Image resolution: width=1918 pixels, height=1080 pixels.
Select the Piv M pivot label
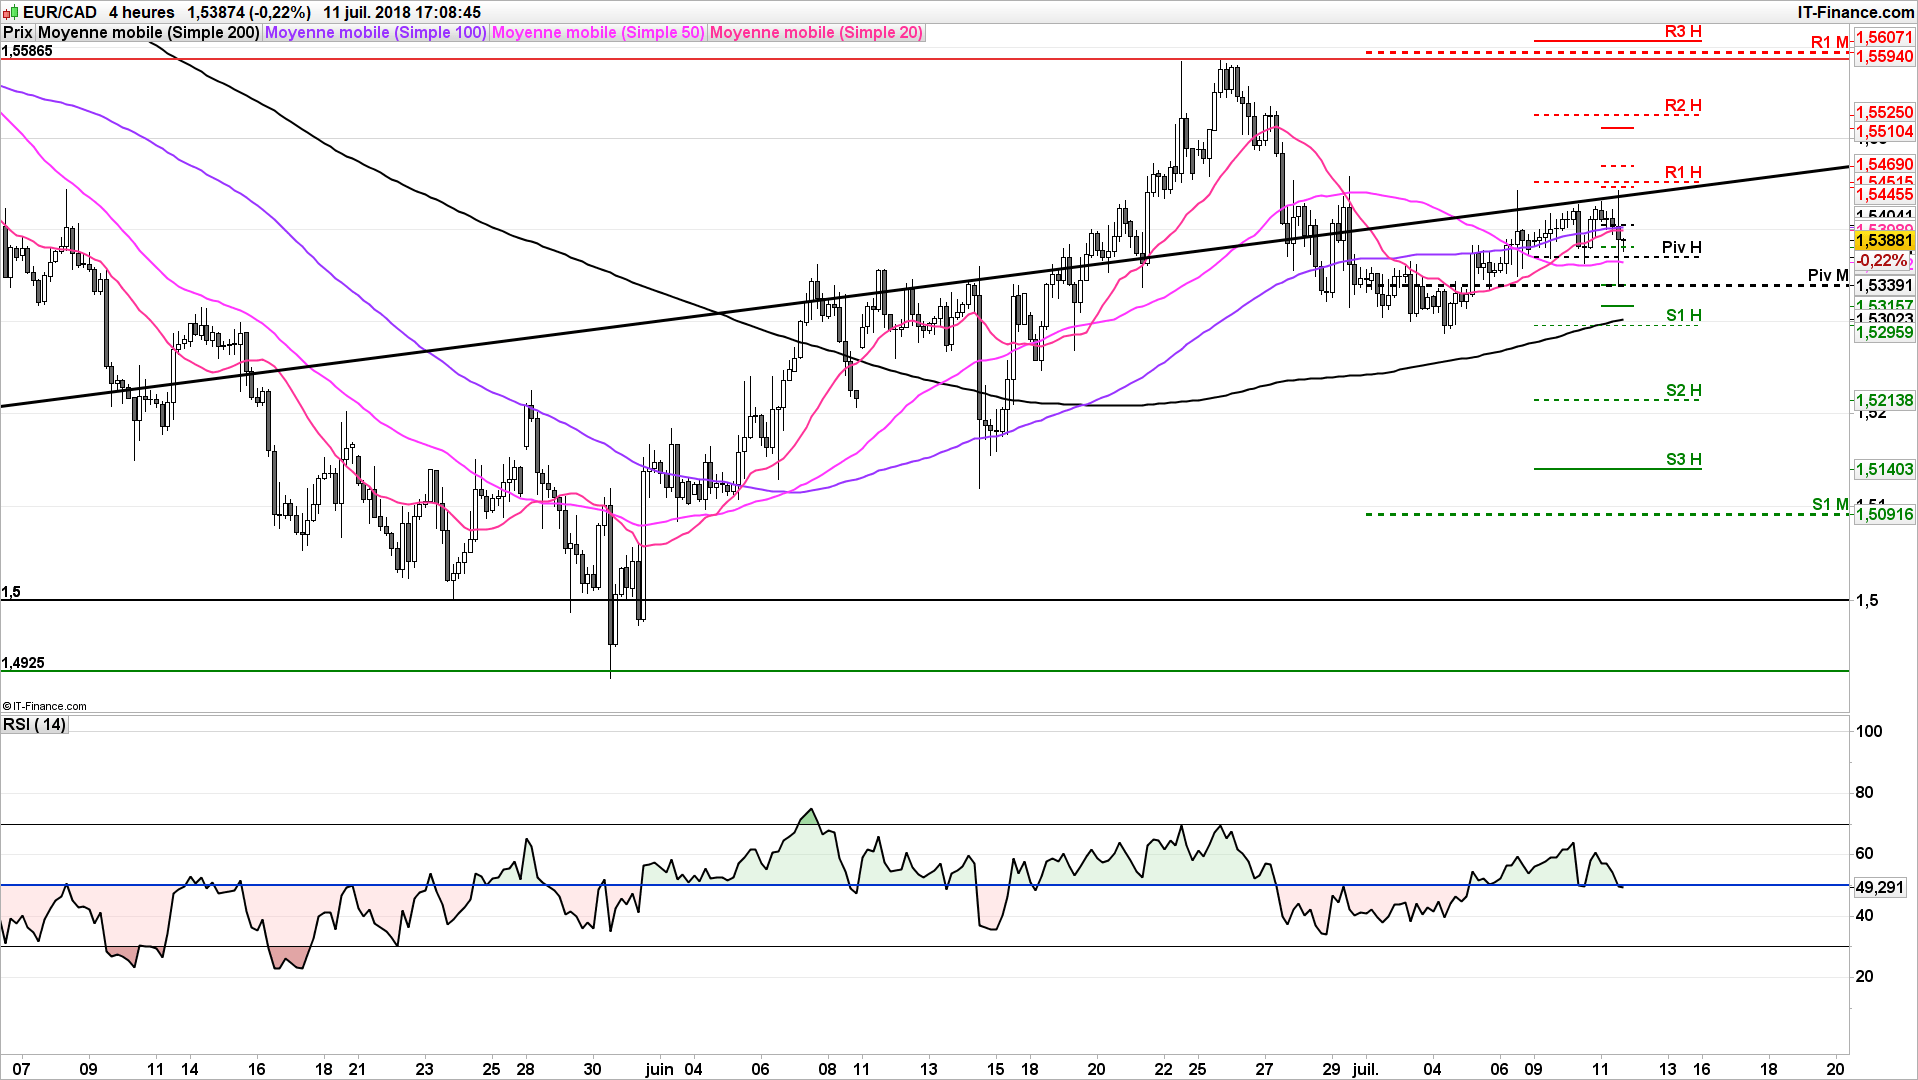pos(1828,276)
